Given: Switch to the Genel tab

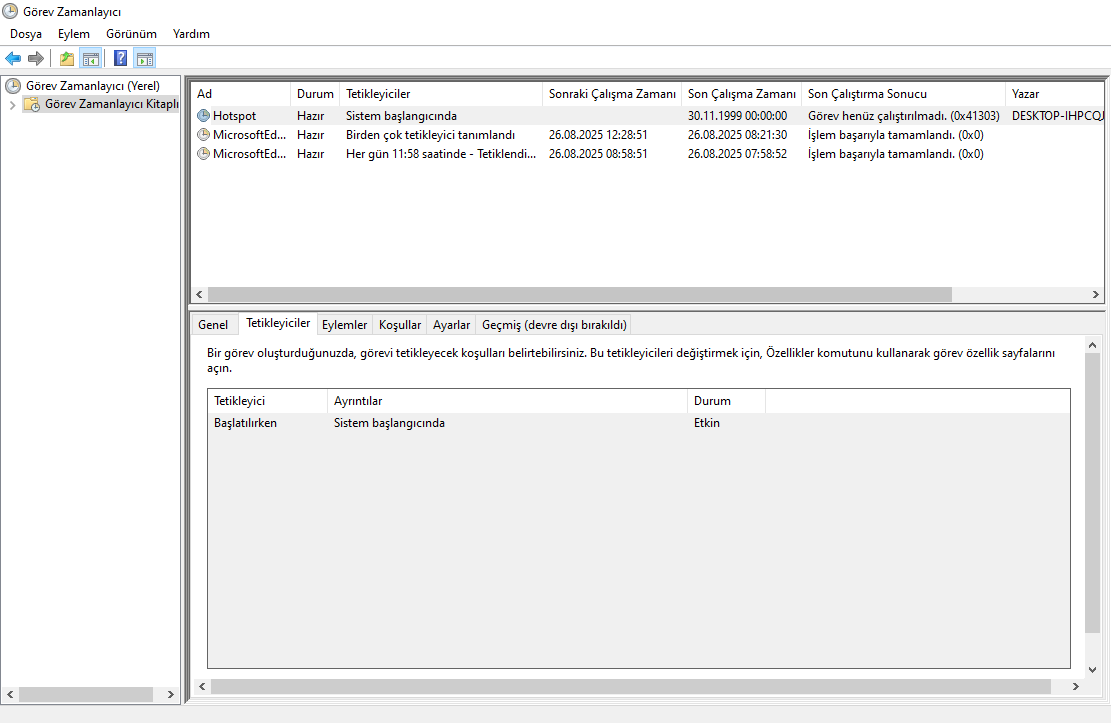Looking at the screenshot, I should (x=213, y=325).
